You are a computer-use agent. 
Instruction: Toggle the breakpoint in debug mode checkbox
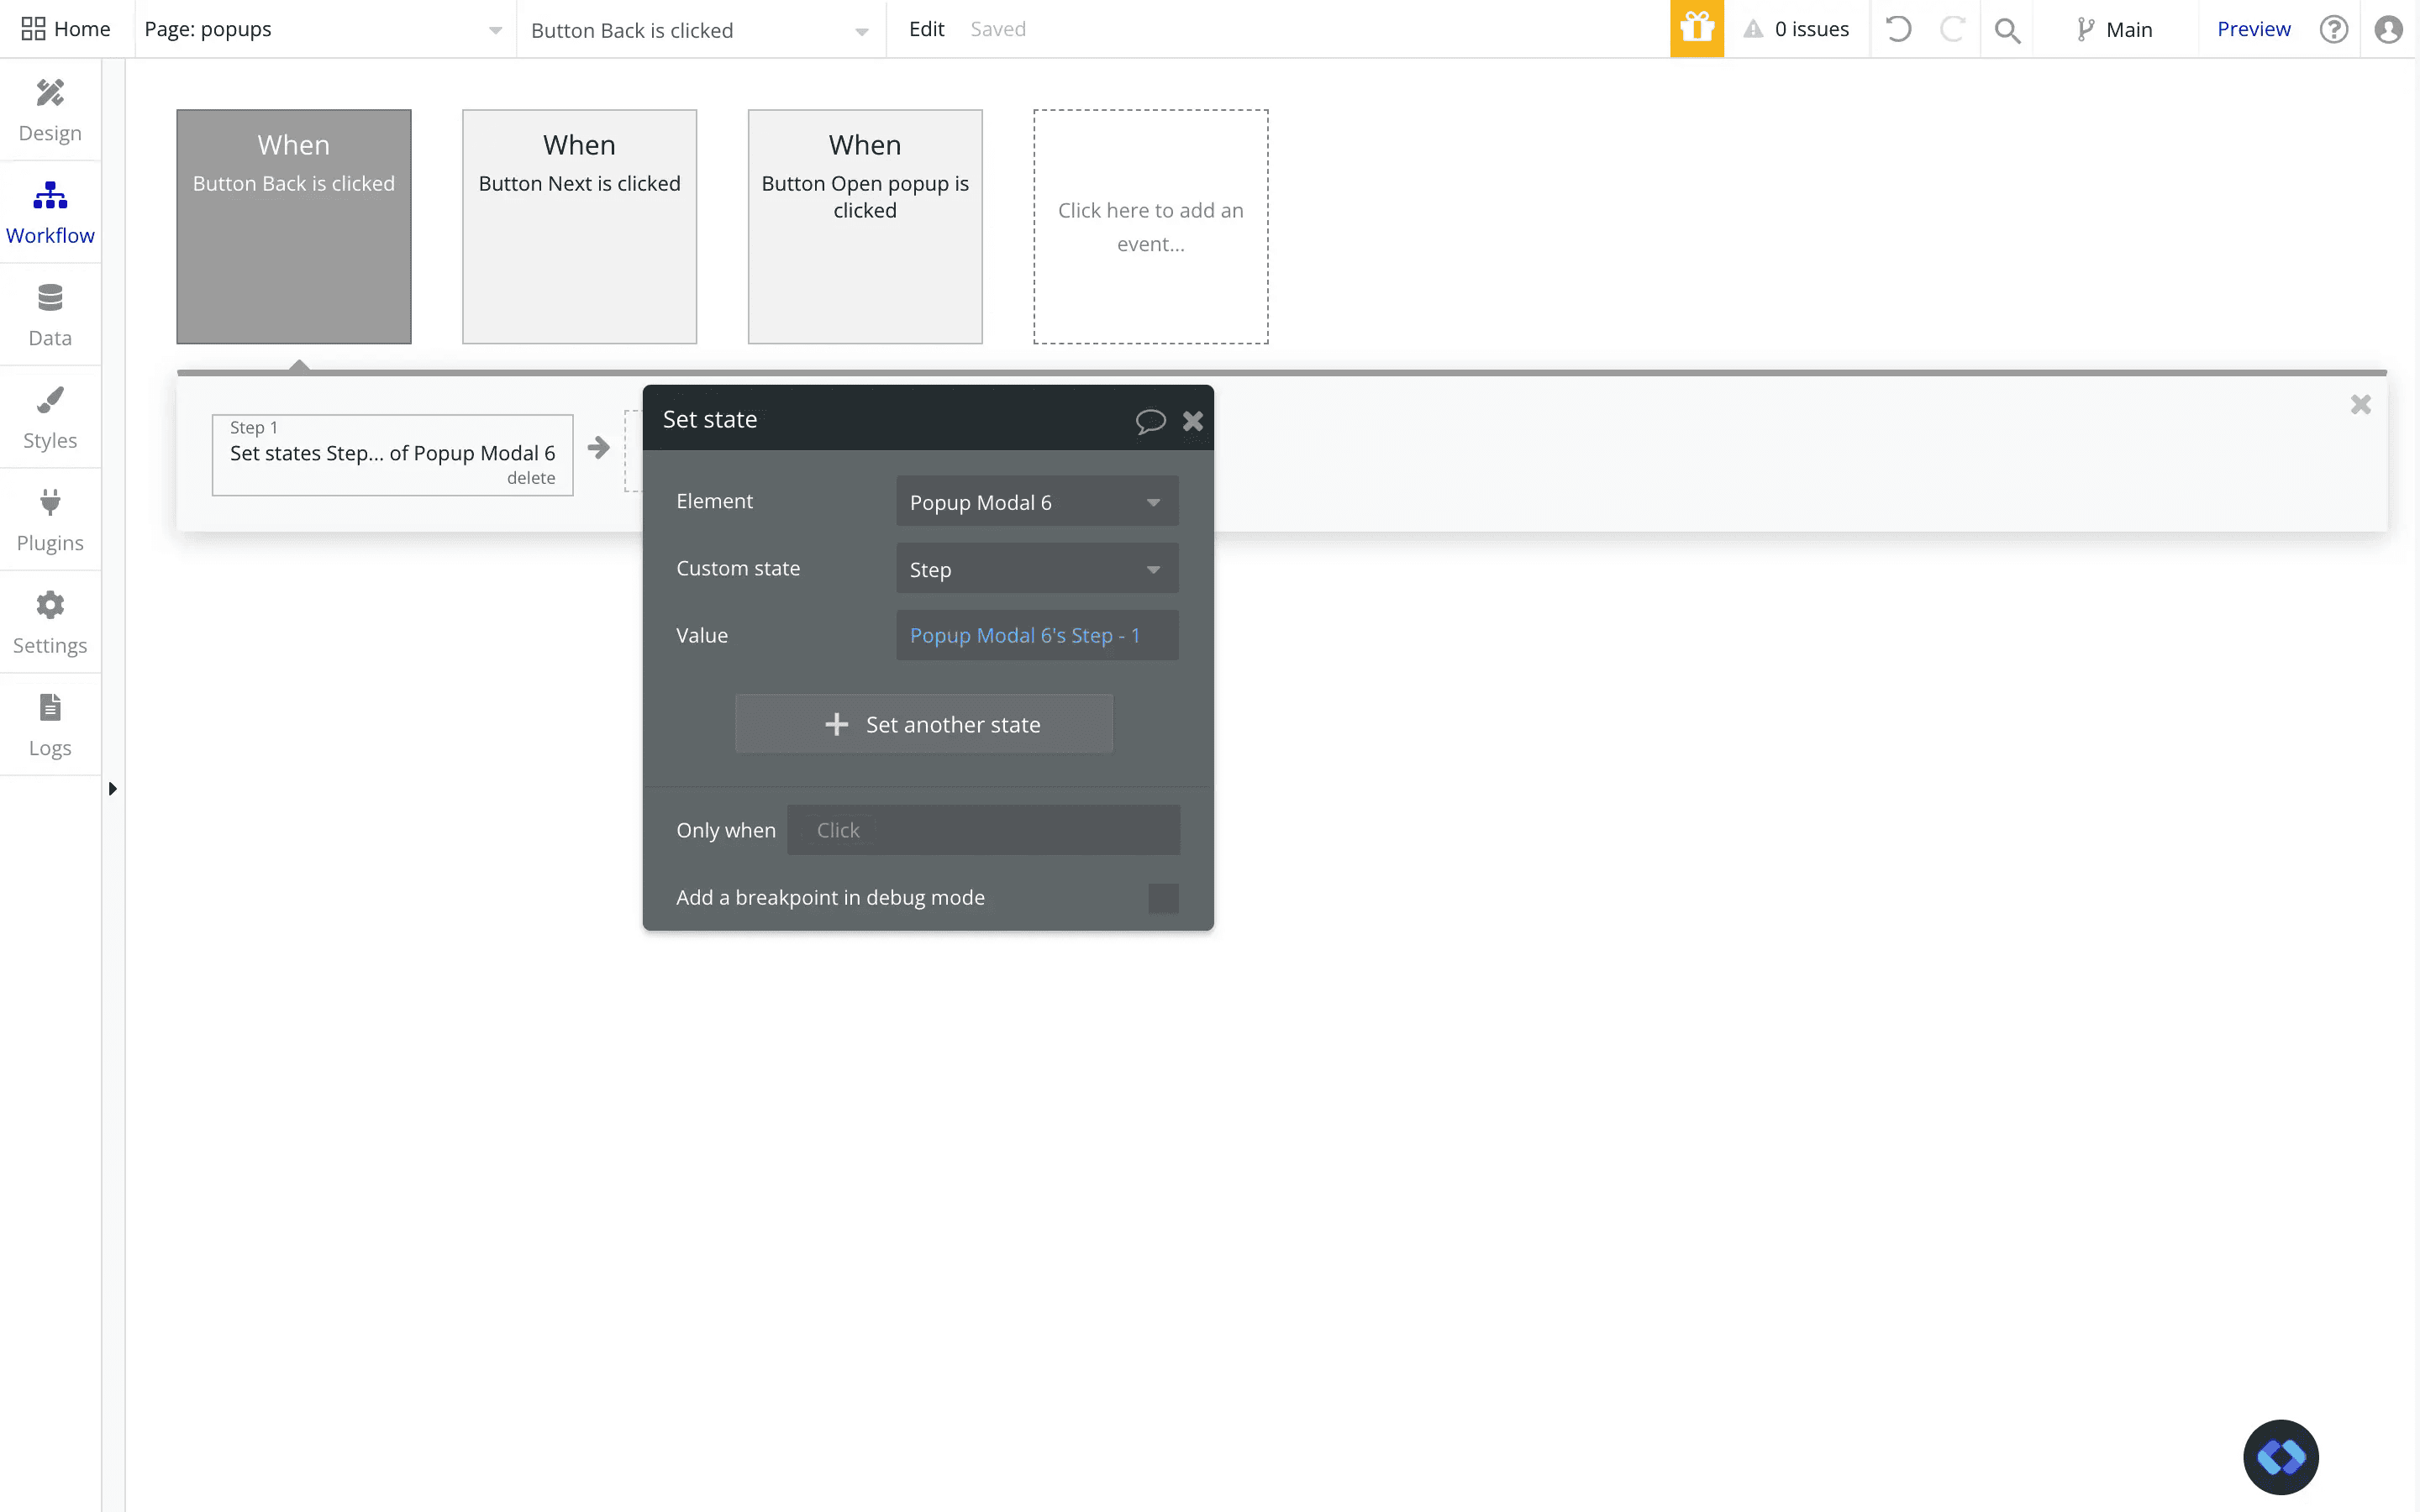click(x=1163, y=898)
